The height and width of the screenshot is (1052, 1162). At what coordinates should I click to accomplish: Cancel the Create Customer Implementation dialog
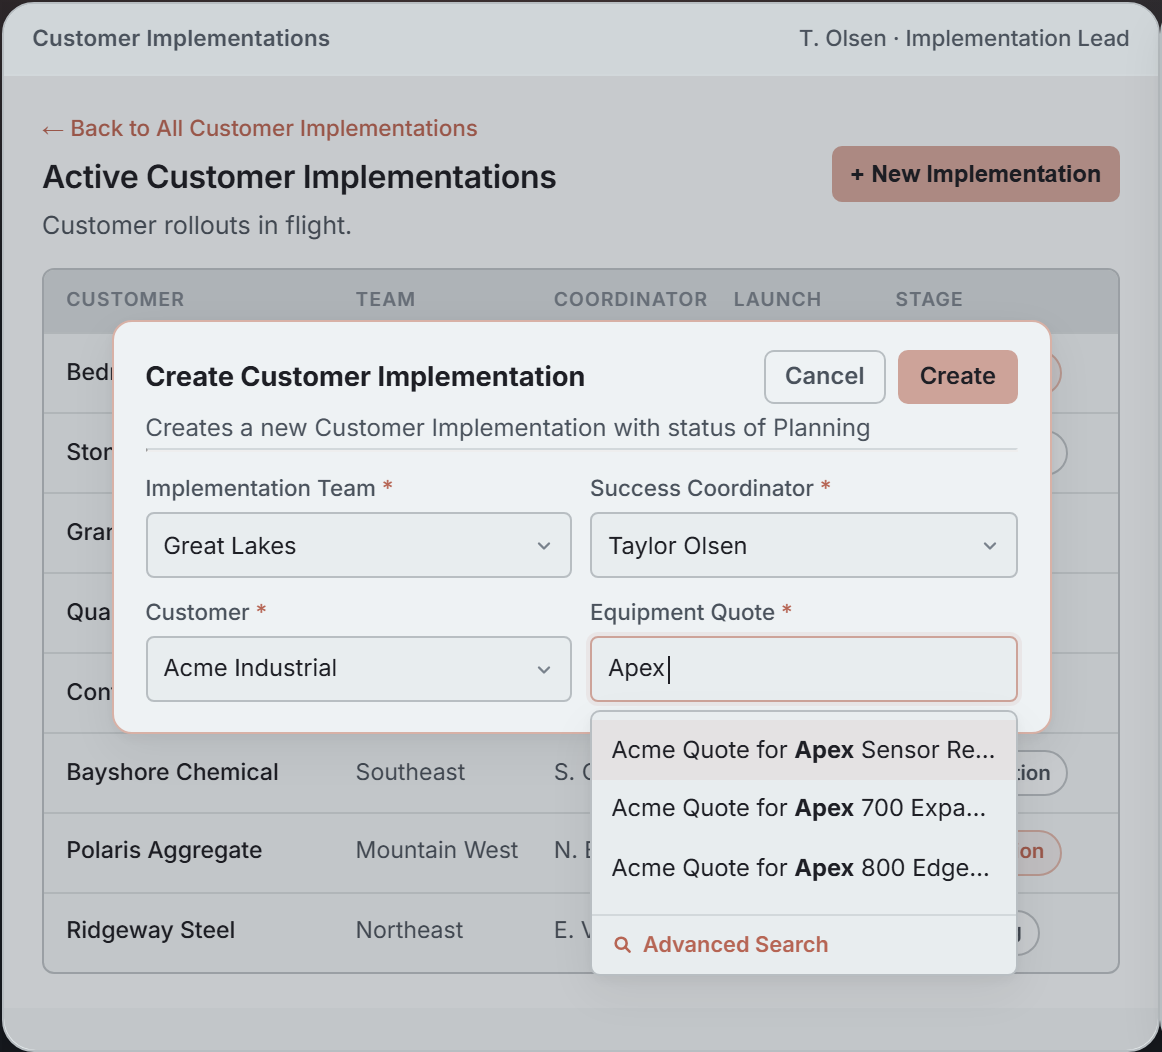825,376
